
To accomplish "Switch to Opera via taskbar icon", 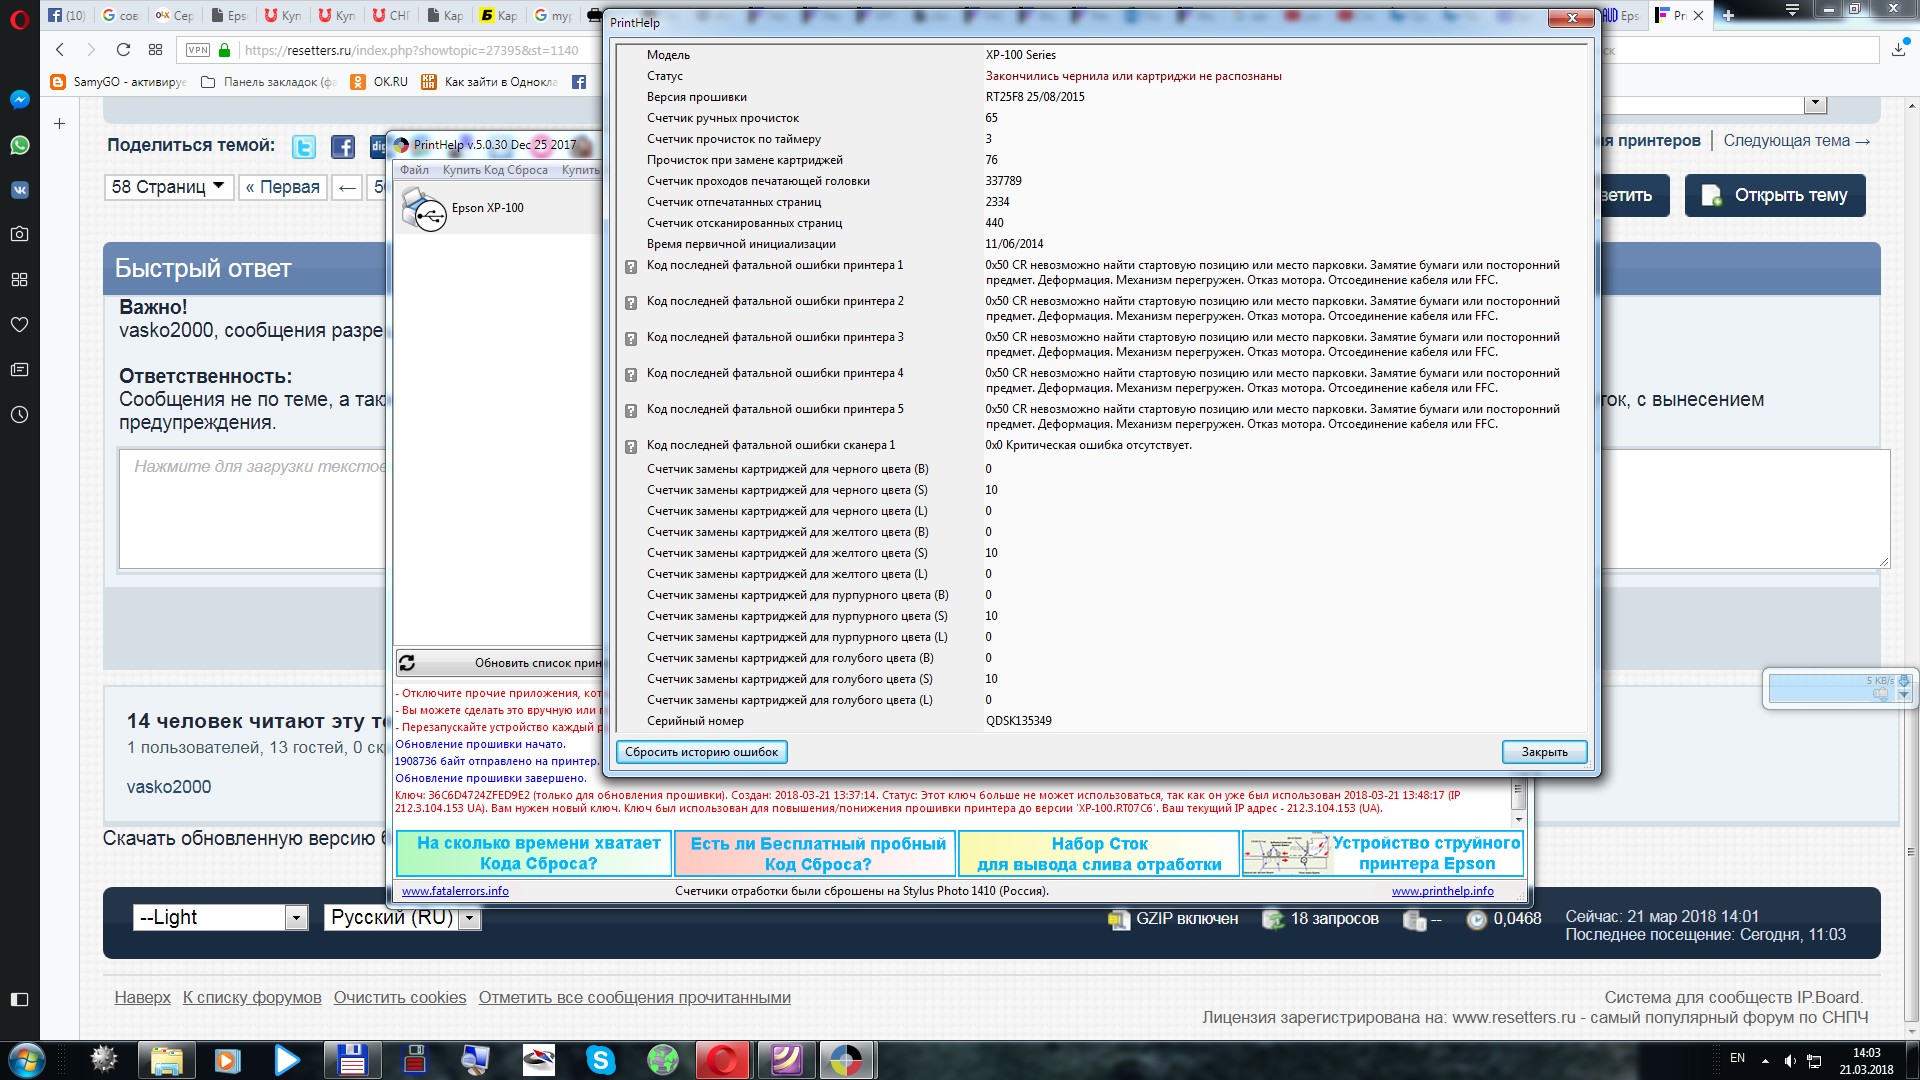I will coord(724,1059).
